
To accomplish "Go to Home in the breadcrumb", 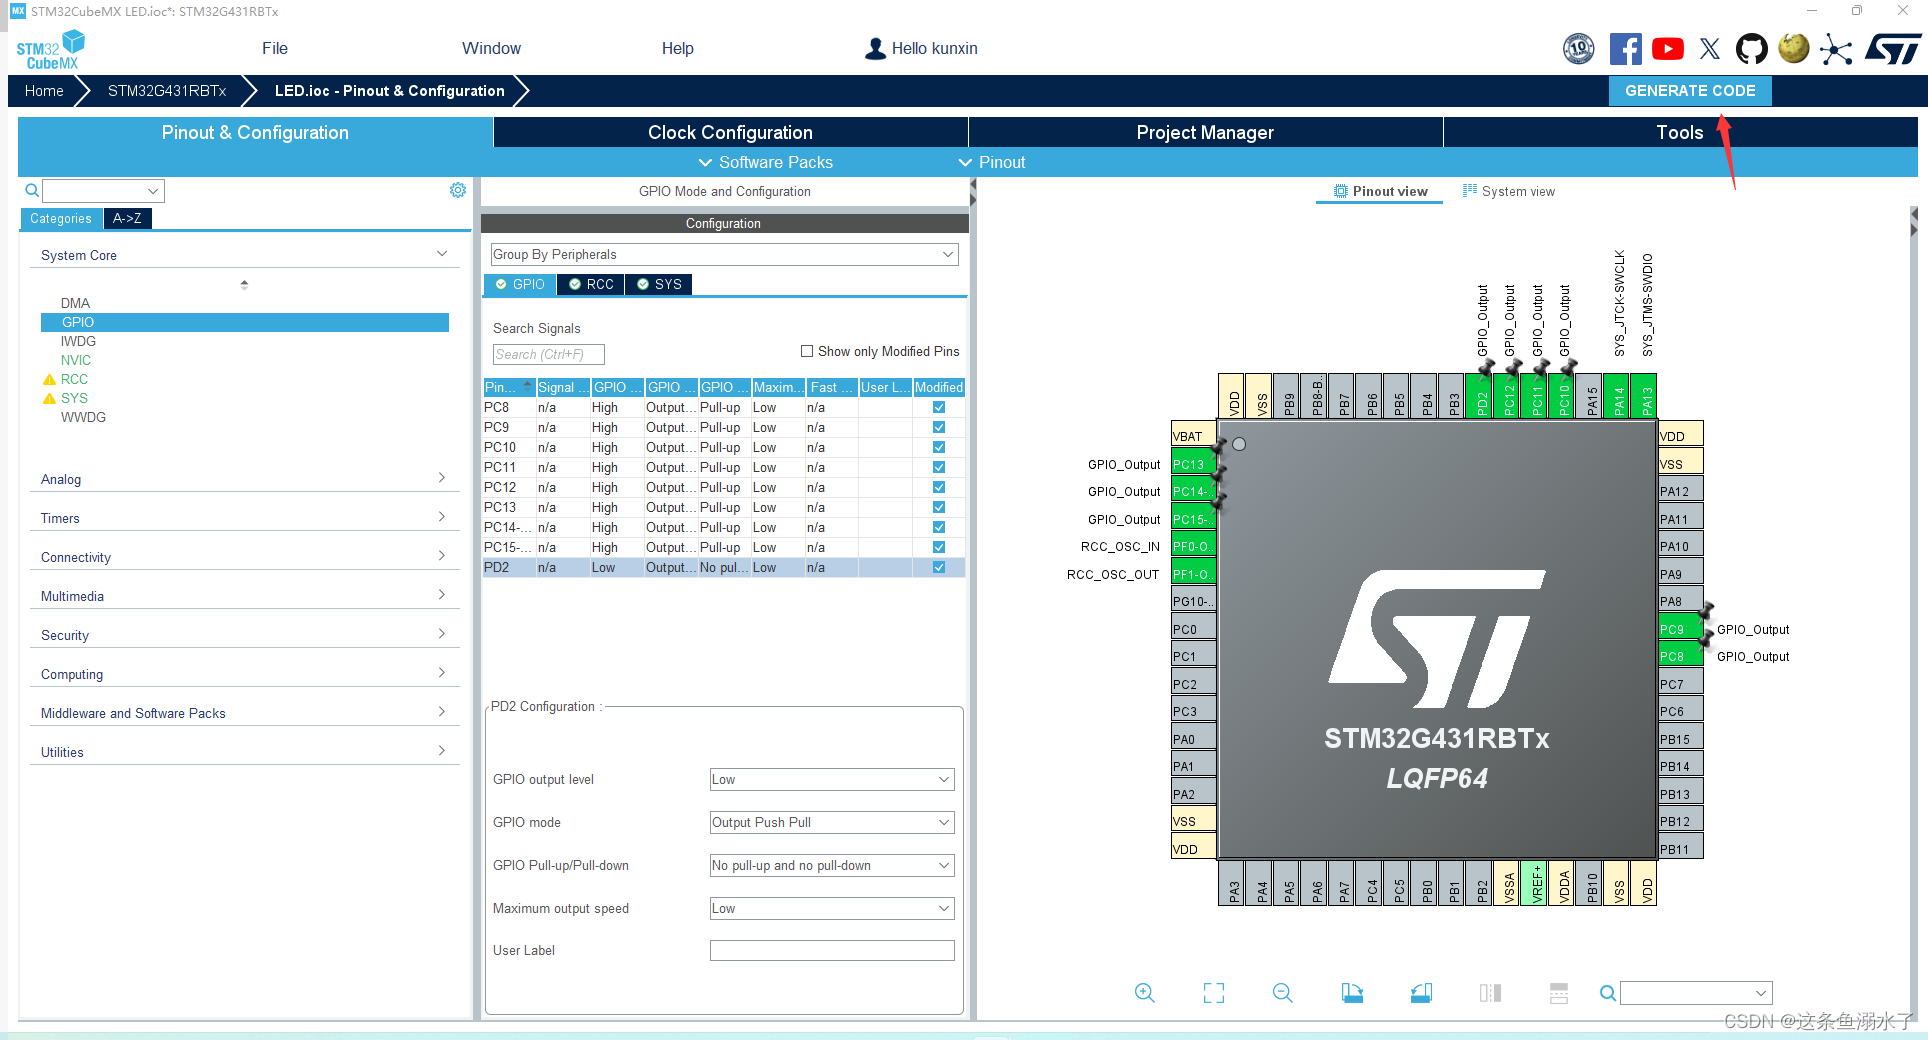I will 44,90.
